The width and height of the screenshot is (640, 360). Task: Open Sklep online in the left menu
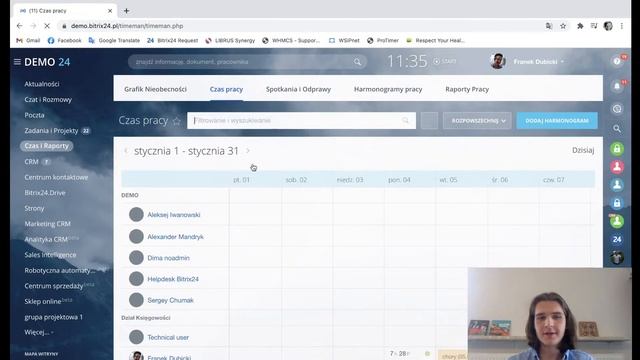(42, 301)
